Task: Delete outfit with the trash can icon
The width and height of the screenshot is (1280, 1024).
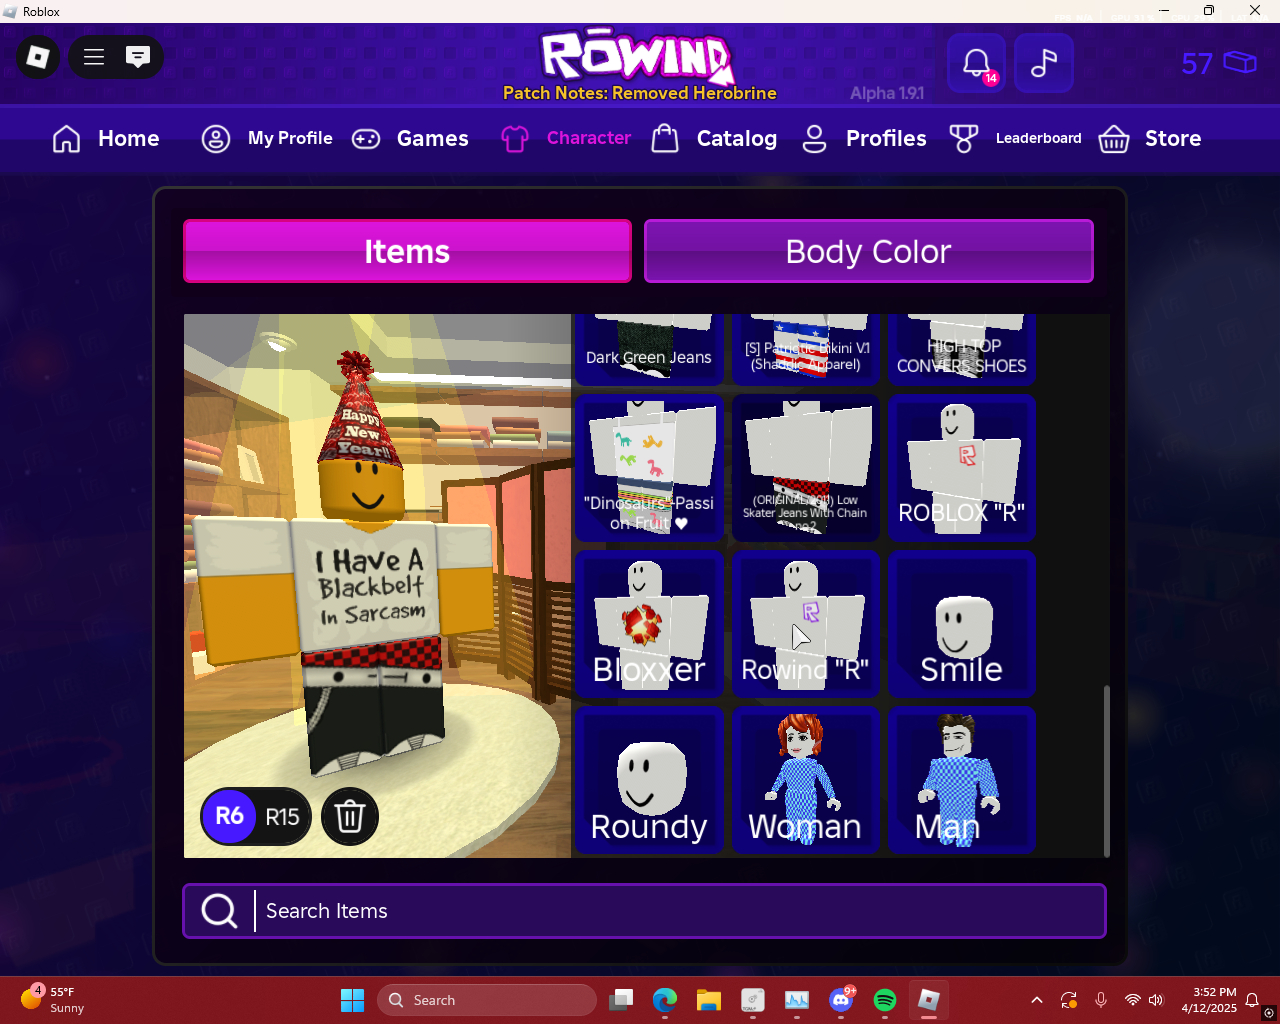Action: coord(350,817)
